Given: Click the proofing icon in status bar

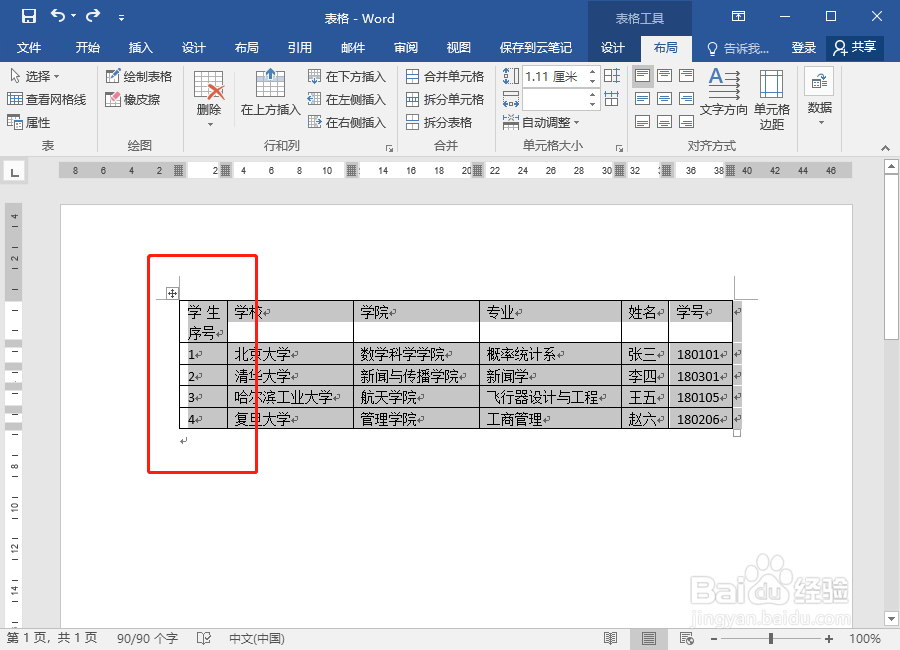Looking at the screenshot, I should tap(204, 639).
